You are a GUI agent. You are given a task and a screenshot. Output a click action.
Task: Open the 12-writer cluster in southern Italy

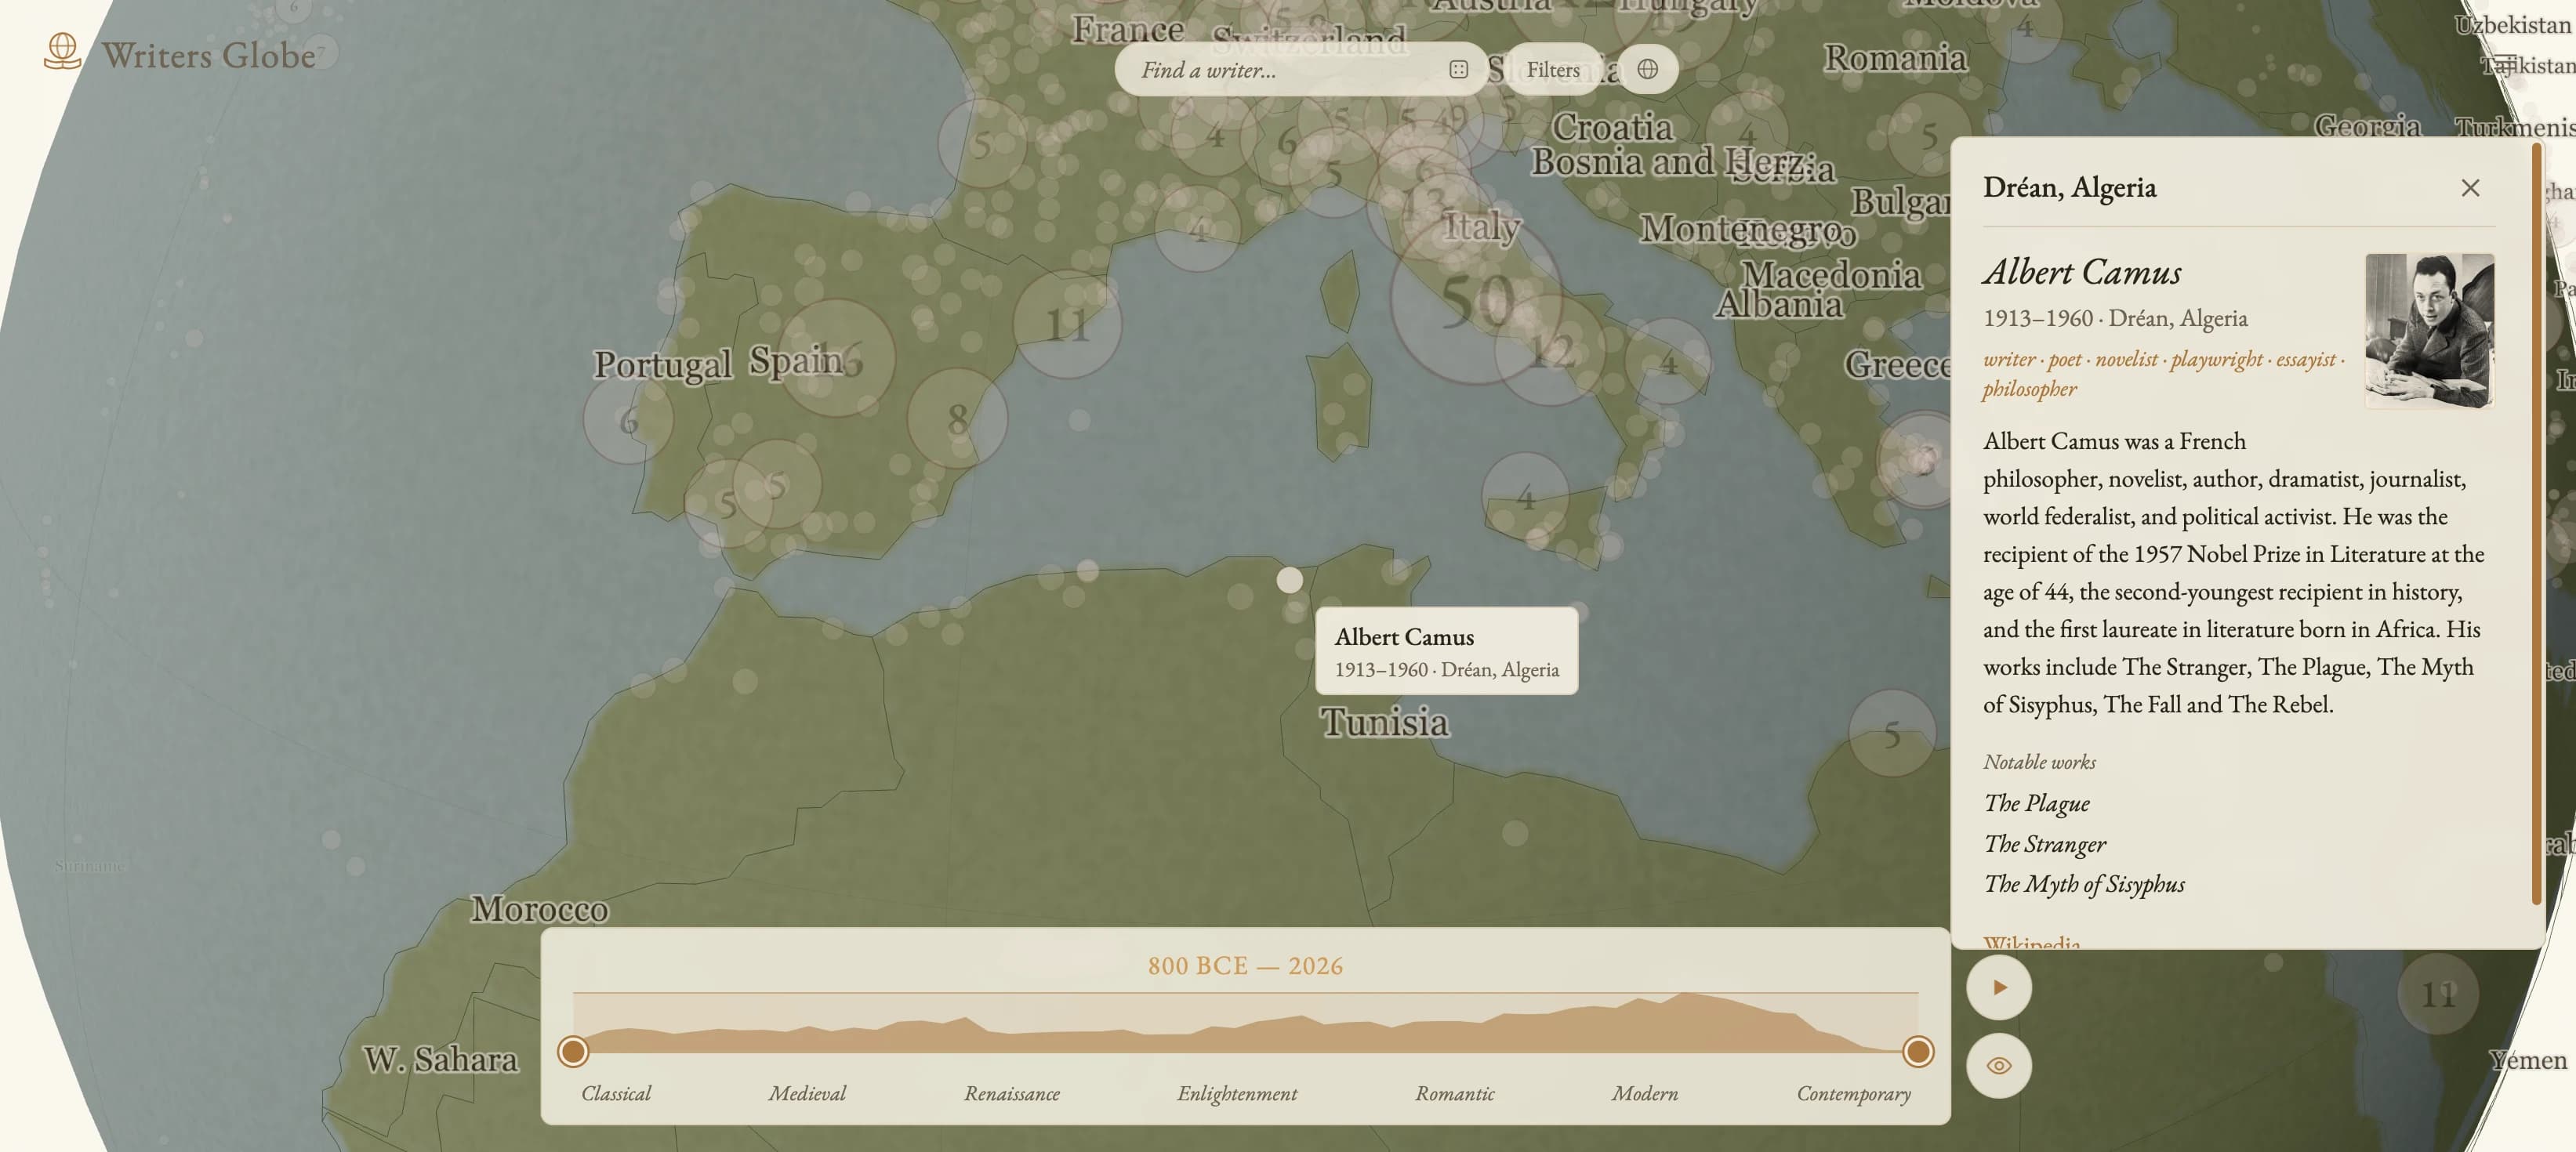click(x=1551, y=350)
